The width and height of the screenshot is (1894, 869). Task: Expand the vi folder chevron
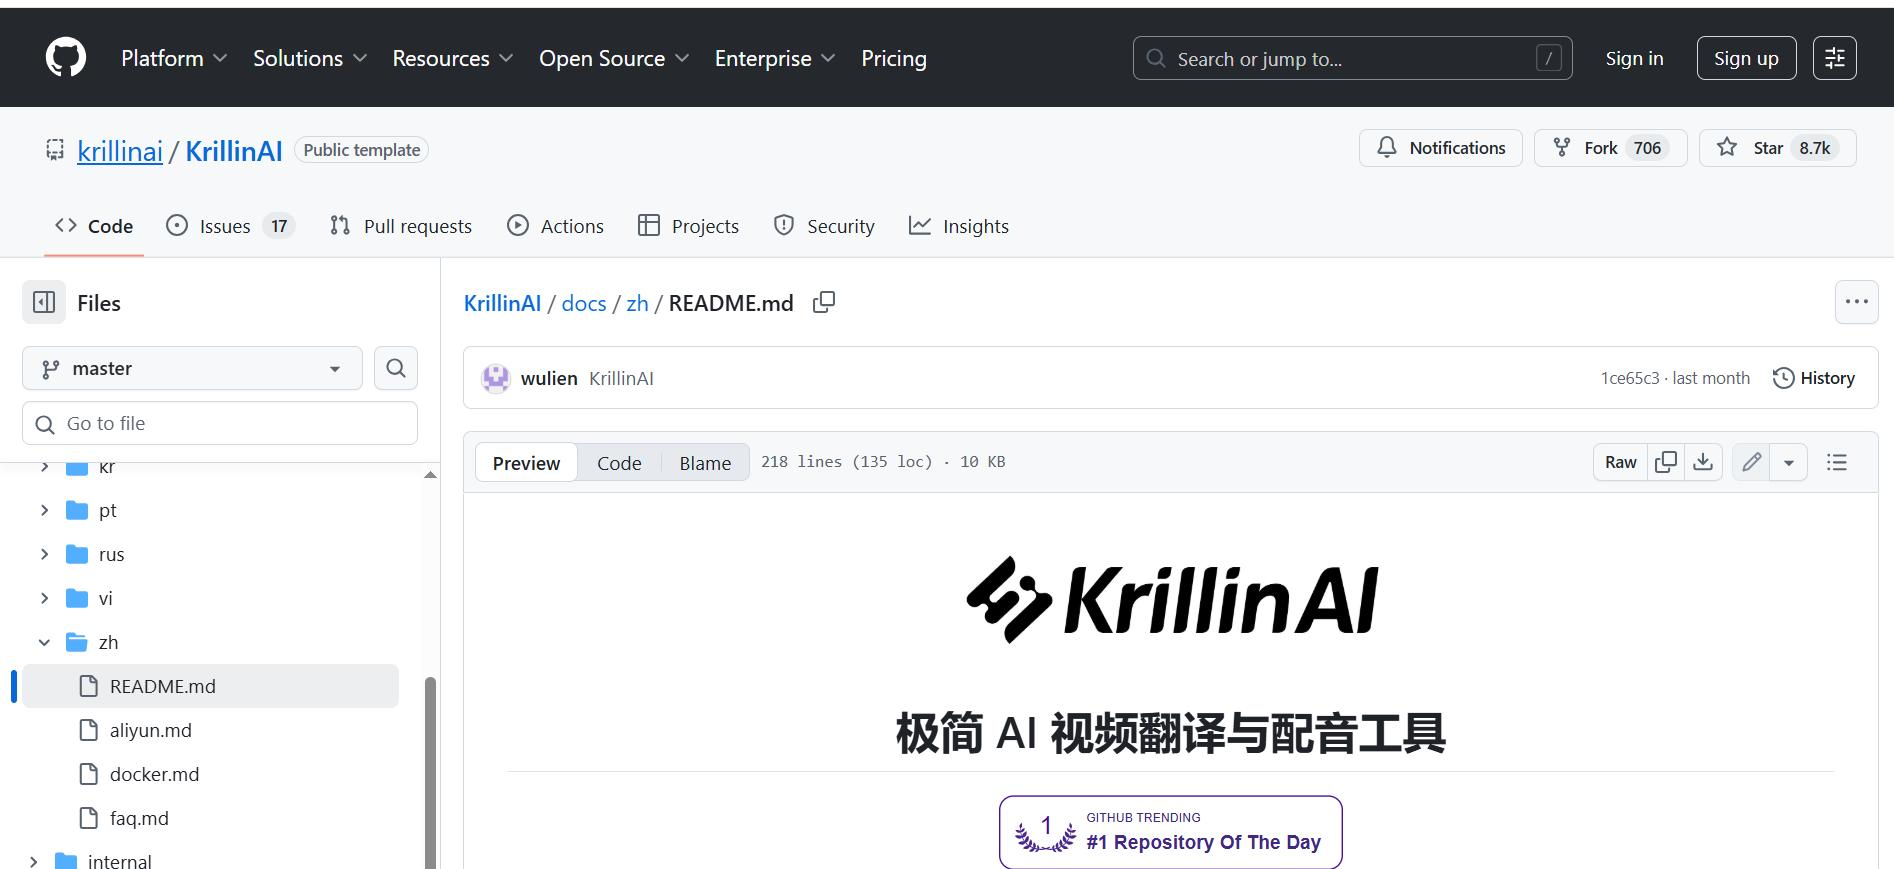point(44,598)
